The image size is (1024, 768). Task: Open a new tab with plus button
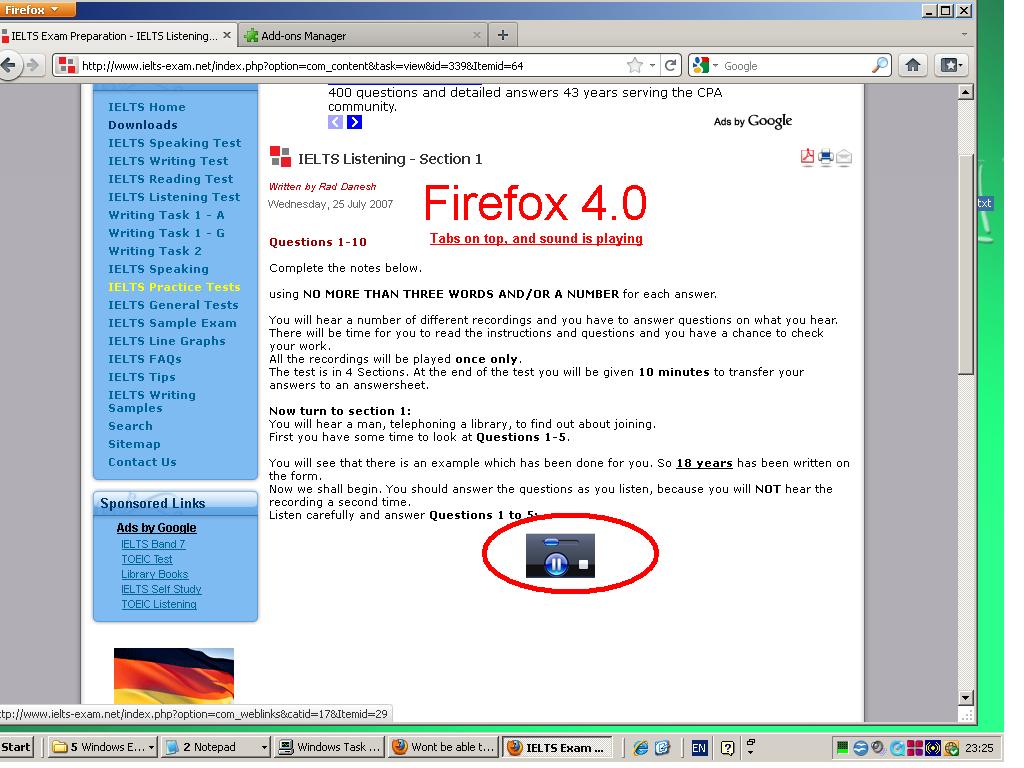point(502,35)
